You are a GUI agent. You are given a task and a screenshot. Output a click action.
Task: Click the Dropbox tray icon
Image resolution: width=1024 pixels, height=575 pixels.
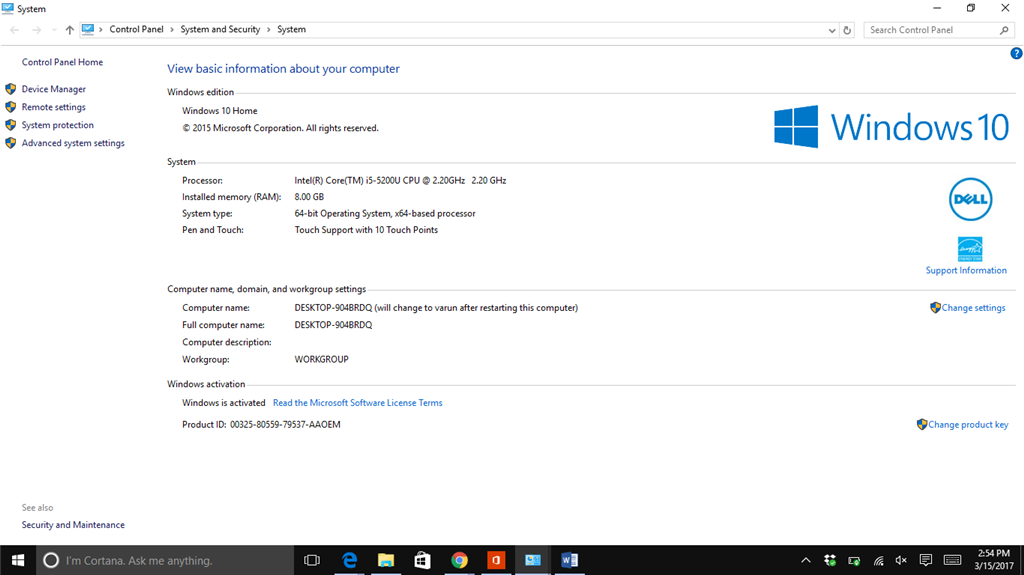click(x=830, y=560)
